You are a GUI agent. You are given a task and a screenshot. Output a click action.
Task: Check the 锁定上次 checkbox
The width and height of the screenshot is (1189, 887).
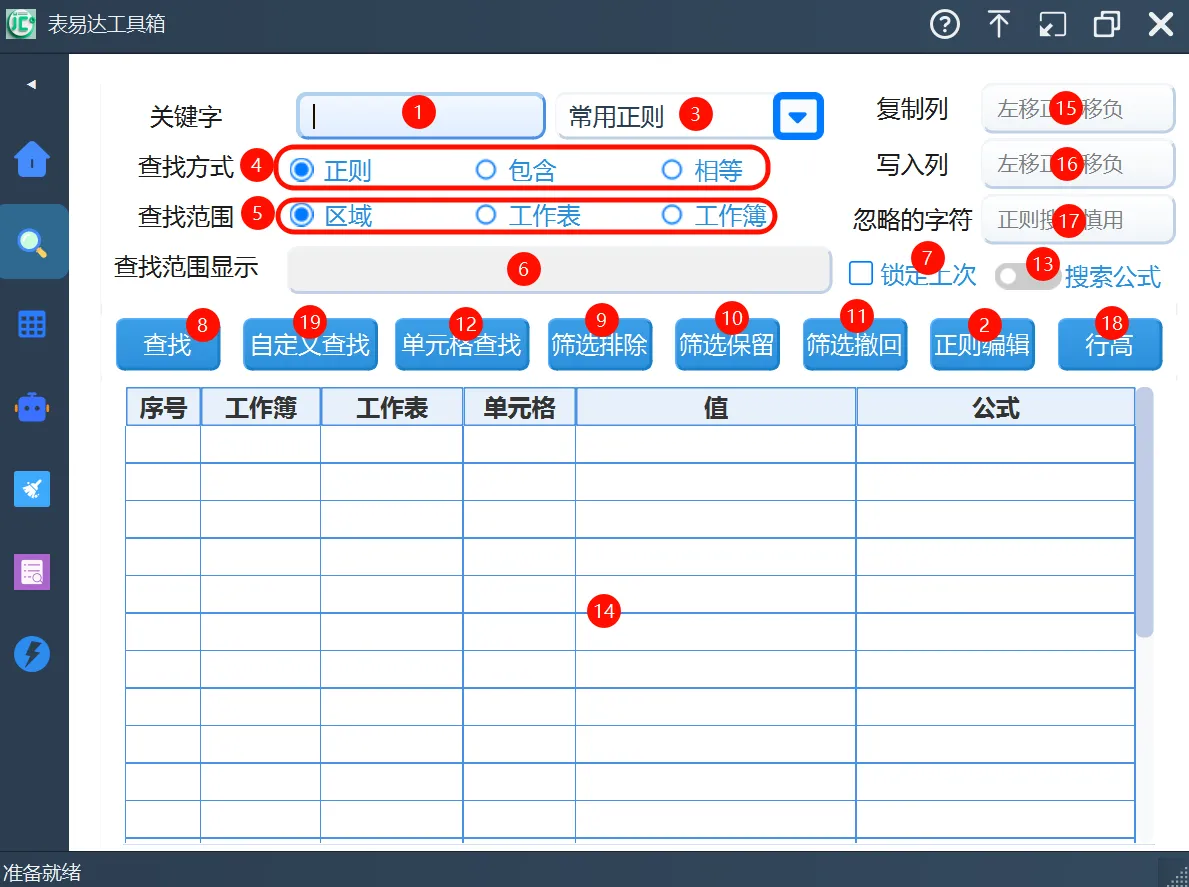pyautogui.click(x=861, y=273)
